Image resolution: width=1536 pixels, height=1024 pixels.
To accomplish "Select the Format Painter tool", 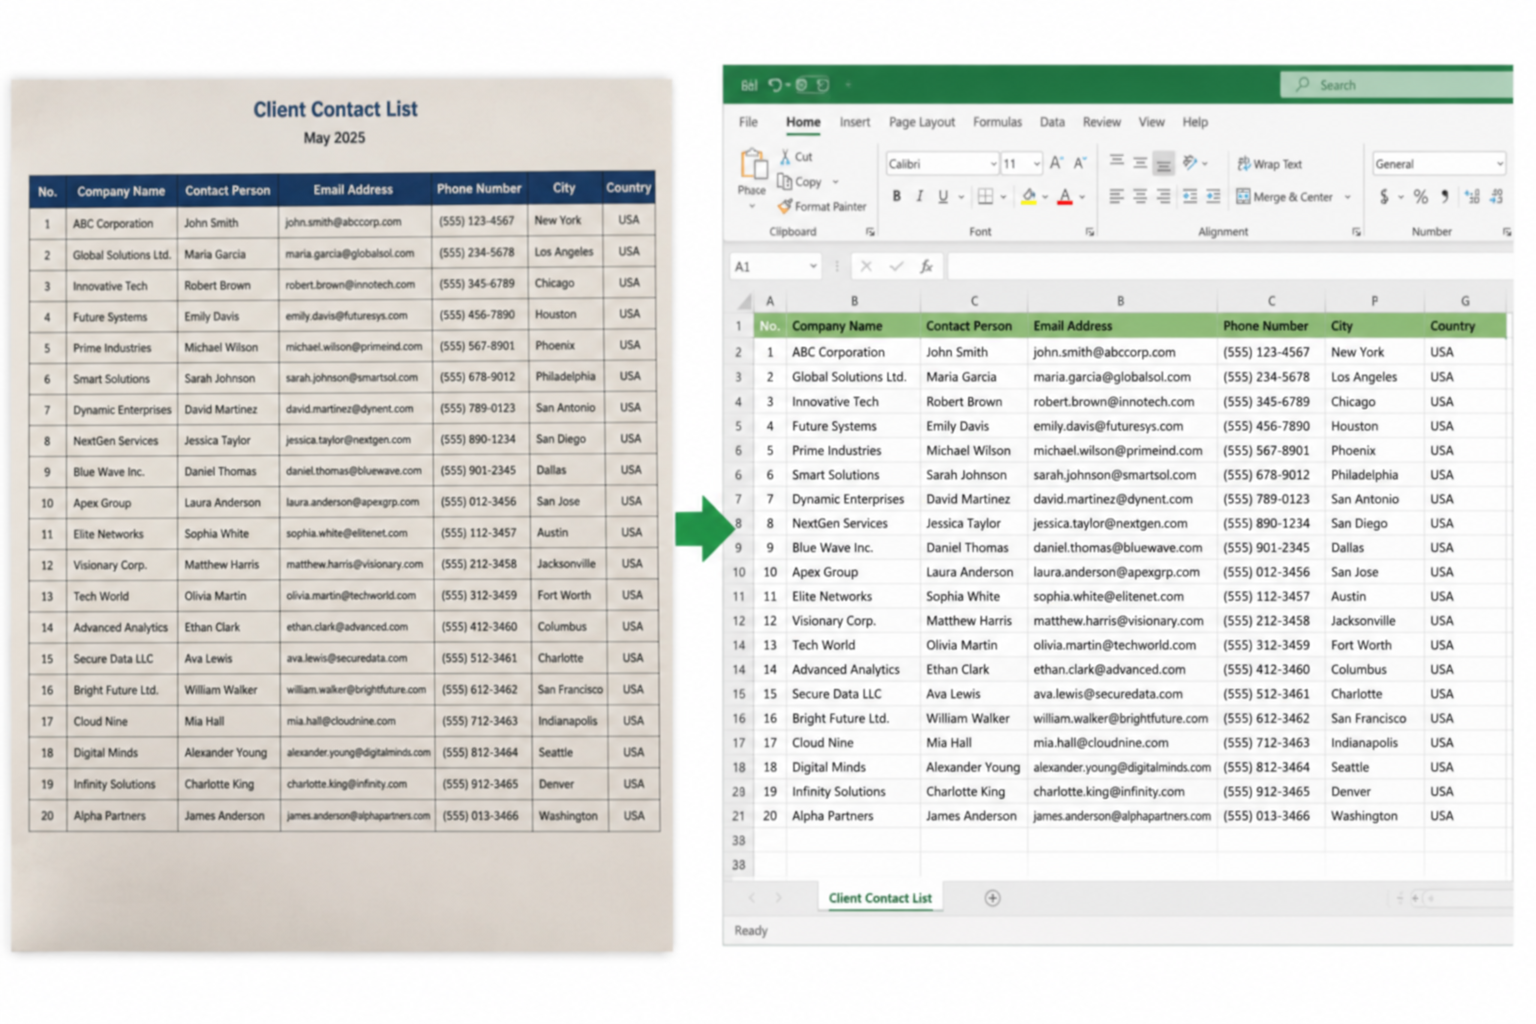I will tap(822, 207).
